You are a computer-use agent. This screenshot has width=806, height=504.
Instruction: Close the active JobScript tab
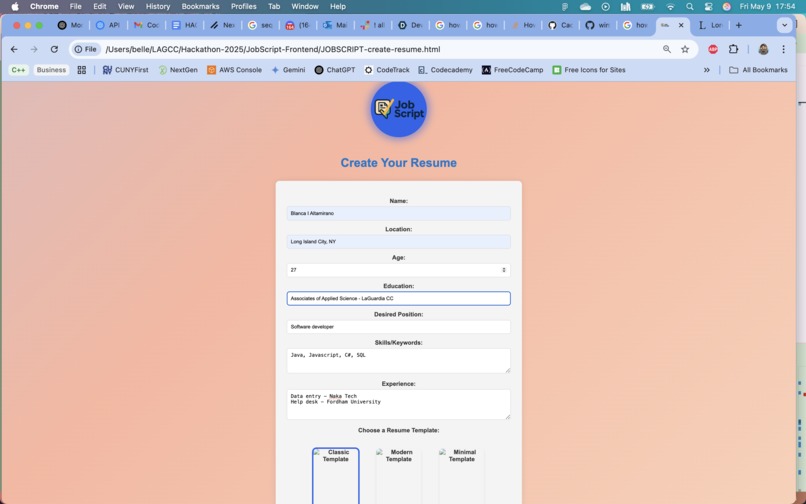click(x=681, y=25)
